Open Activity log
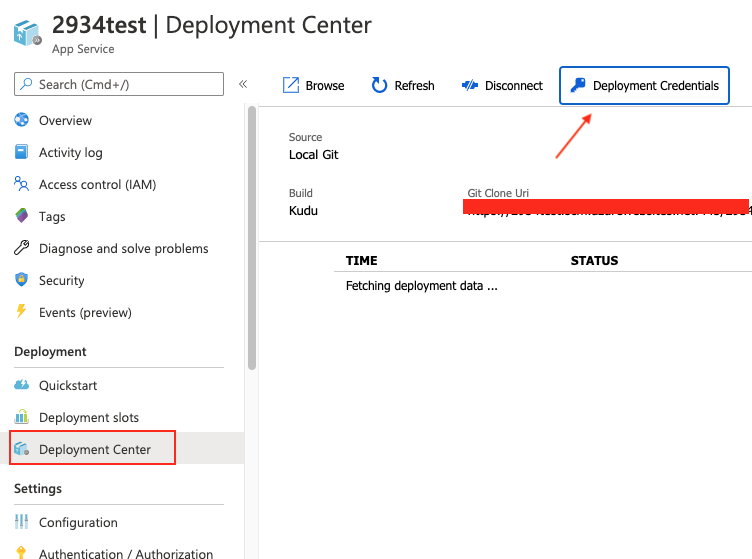752x559 pixels. pos(70,152)
